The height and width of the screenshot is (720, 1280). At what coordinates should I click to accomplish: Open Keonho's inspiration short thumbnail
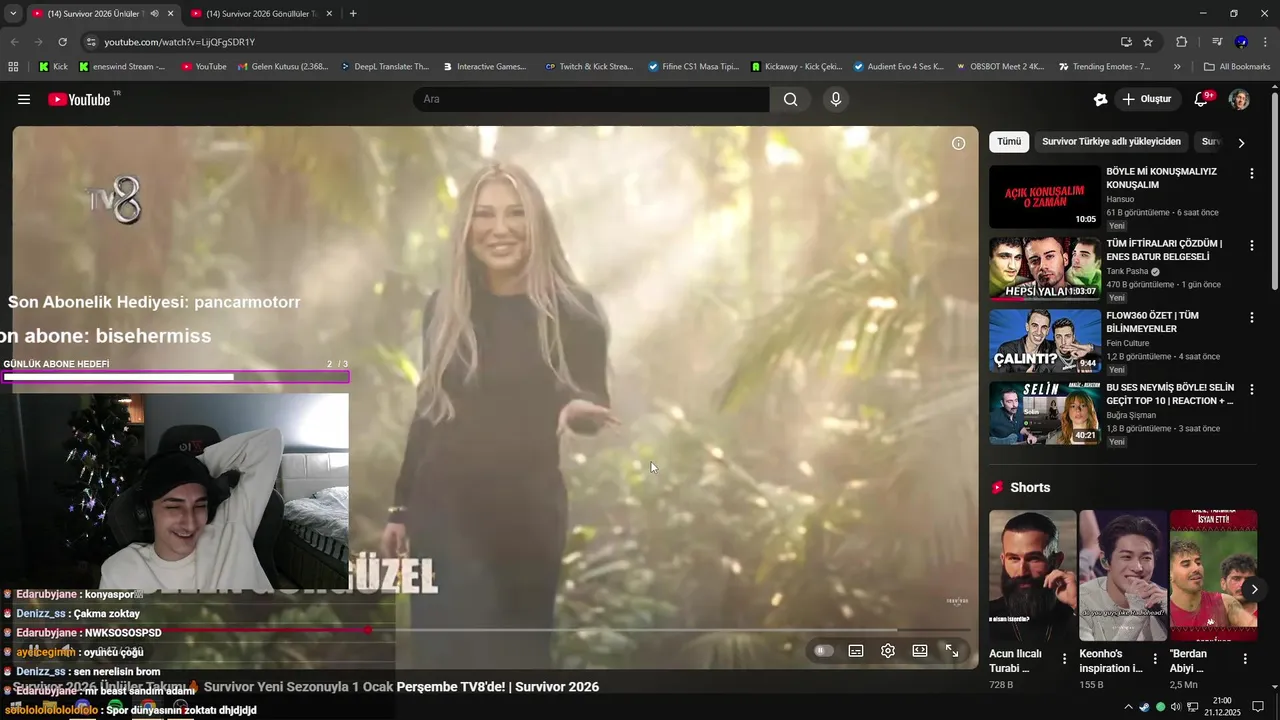click(1123, 575)
